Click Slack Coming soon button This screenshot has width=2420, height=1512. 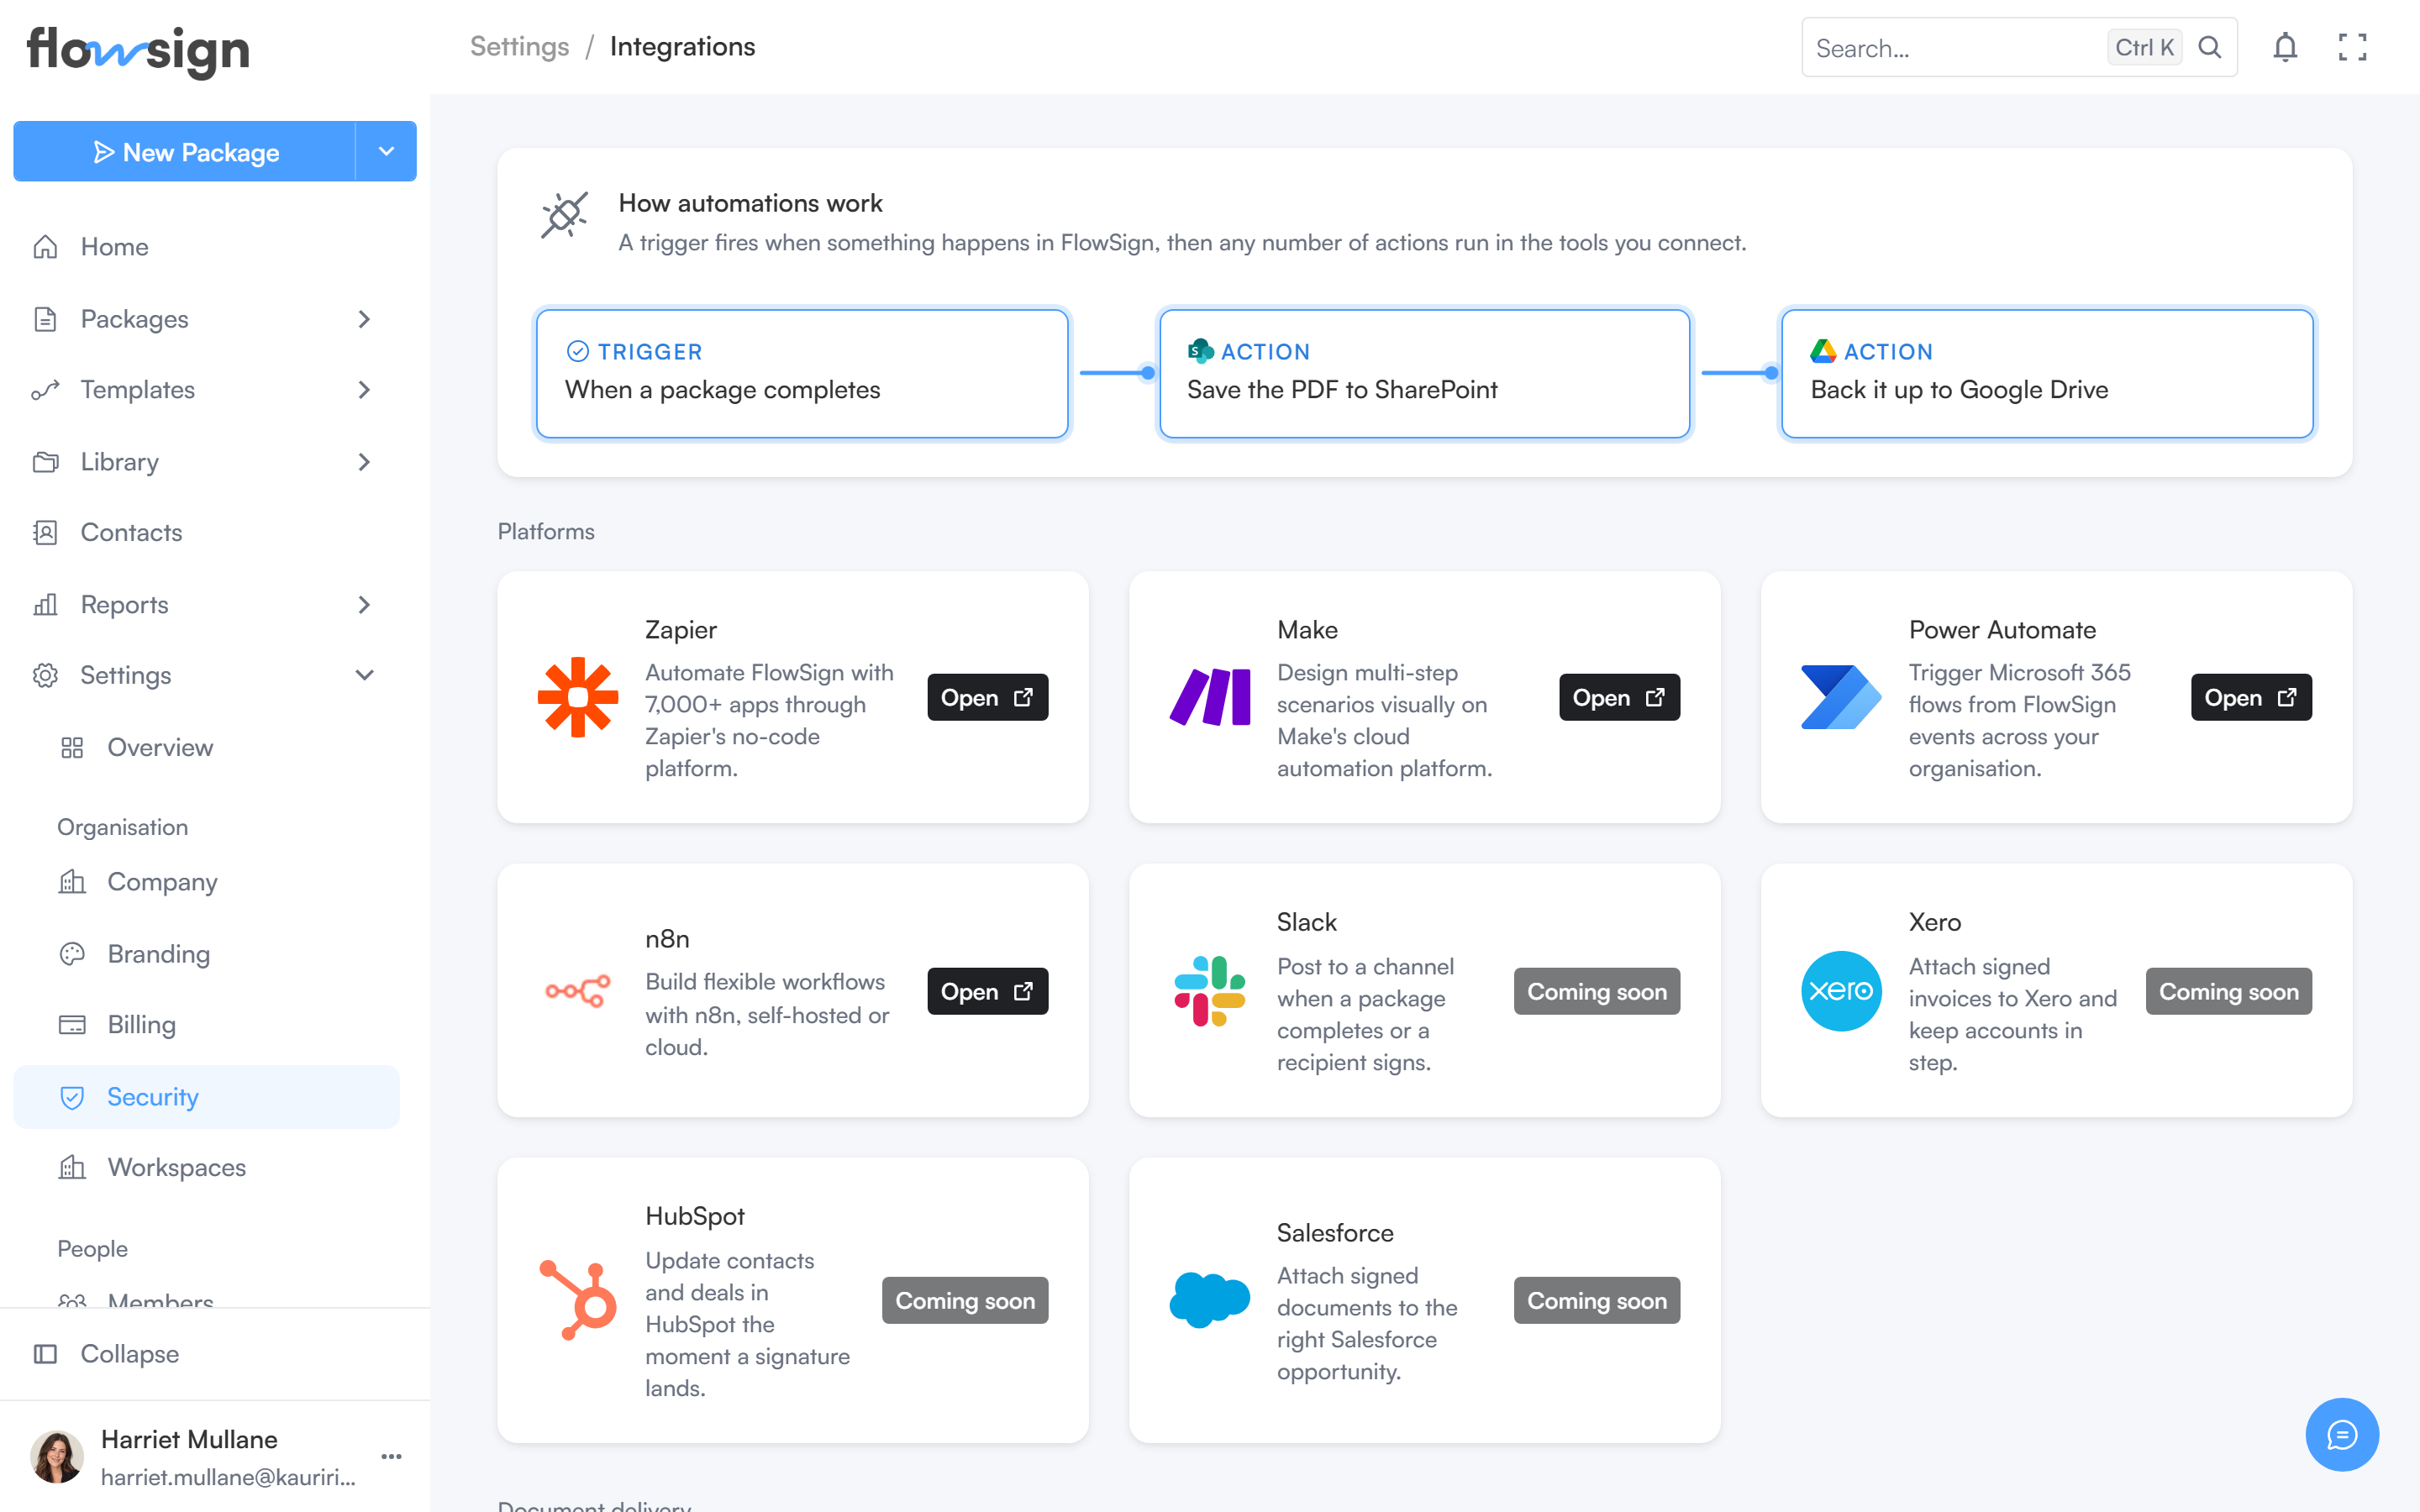coord(1597,991)
